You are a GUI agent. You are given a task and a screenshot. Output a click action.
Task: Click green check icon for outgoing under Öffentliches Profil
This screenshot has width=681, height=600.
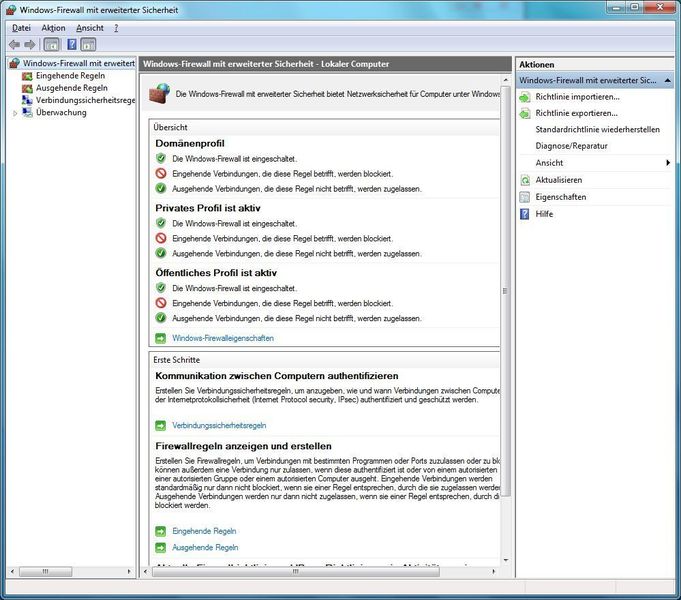(161, 318)
